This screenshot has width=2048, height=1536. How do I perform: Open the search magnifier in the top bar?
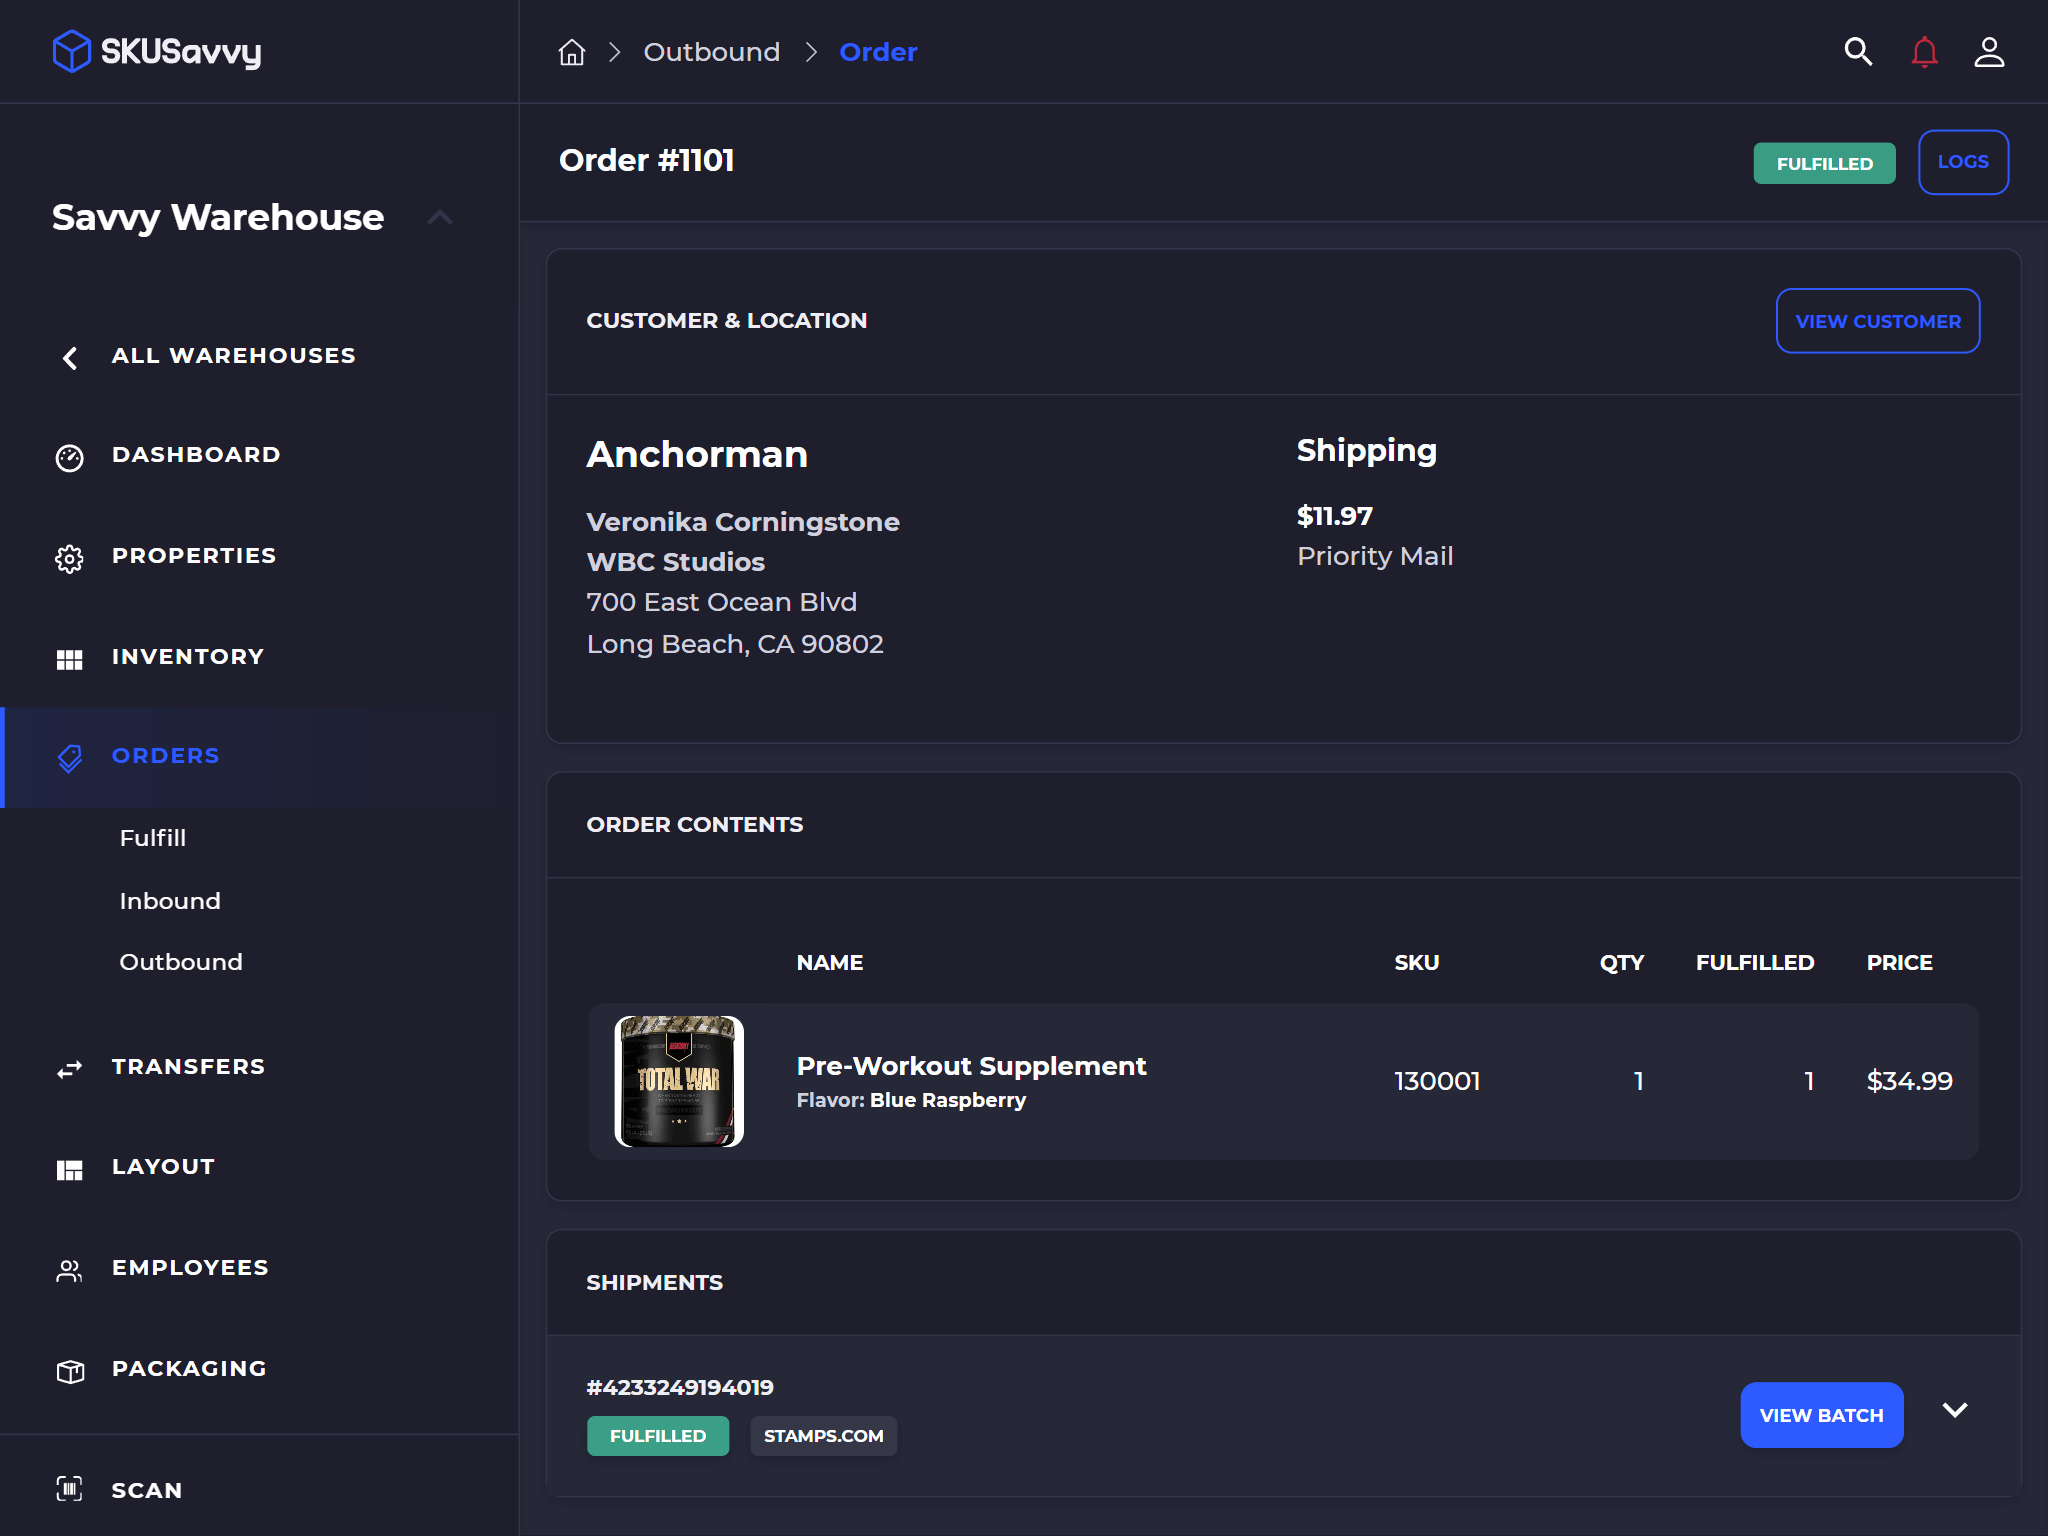[1857, 51]
